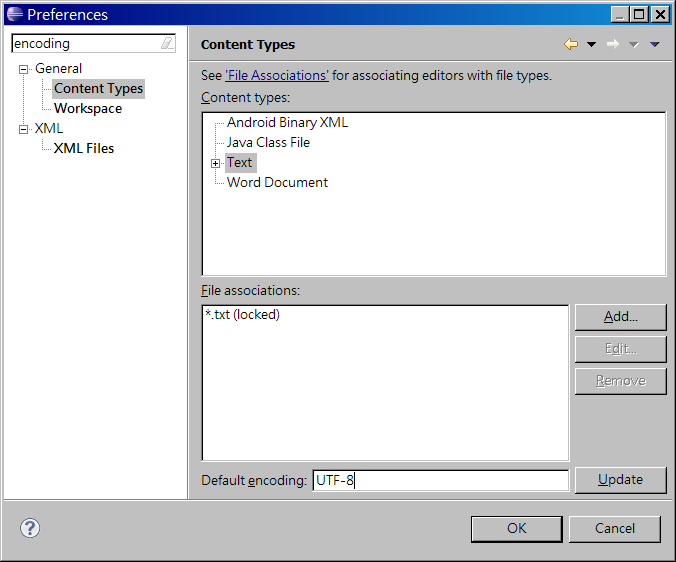The width and height of the screenshot is (676, 562).
Task: Open the forward history dropdown arrow
Action: coord(633,44)
